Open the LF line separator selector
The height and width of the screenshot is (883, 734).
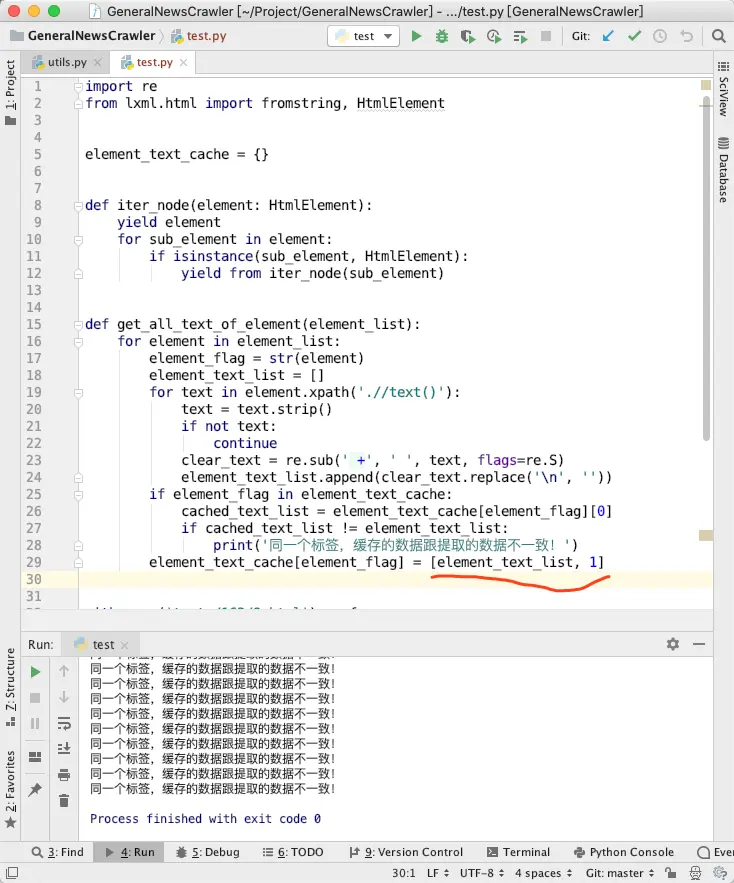coord(438,873)
